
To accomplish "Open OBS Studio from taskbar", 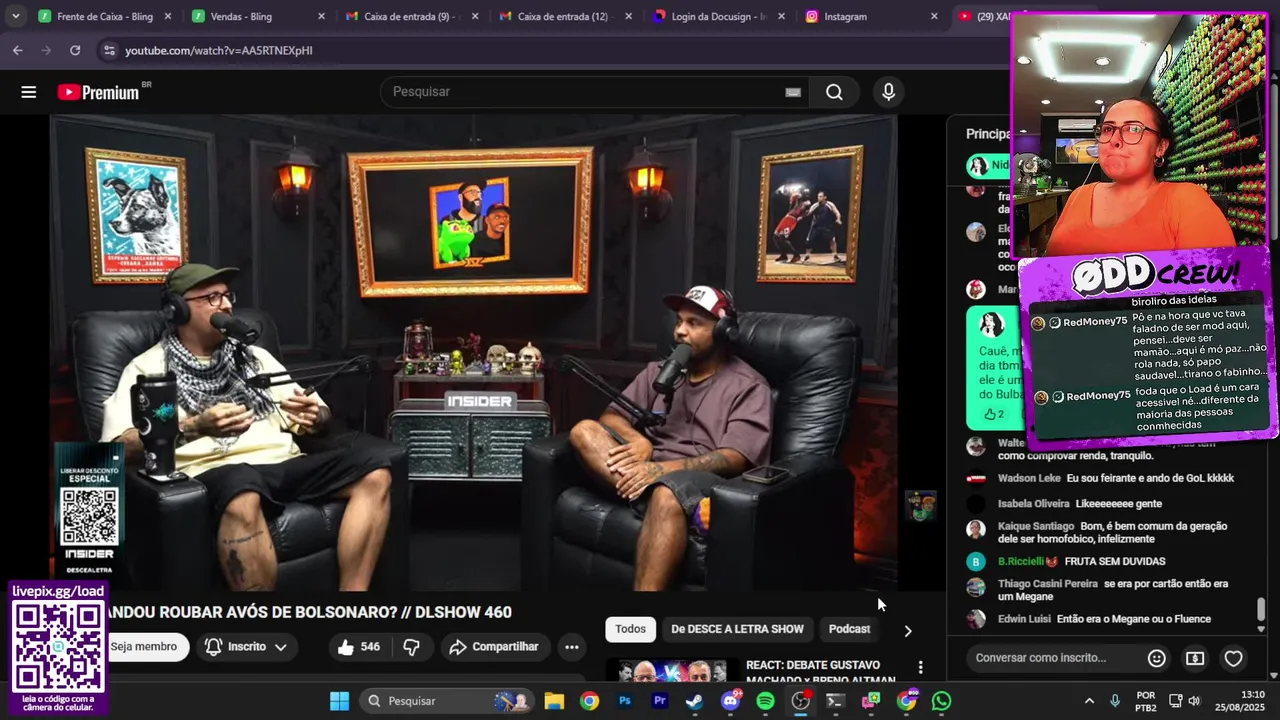I will 801,701.
